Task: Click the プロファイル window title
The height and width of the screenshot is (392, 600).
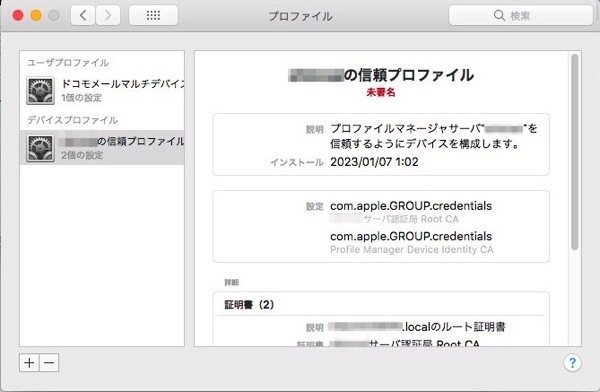Action: (300, 16)
